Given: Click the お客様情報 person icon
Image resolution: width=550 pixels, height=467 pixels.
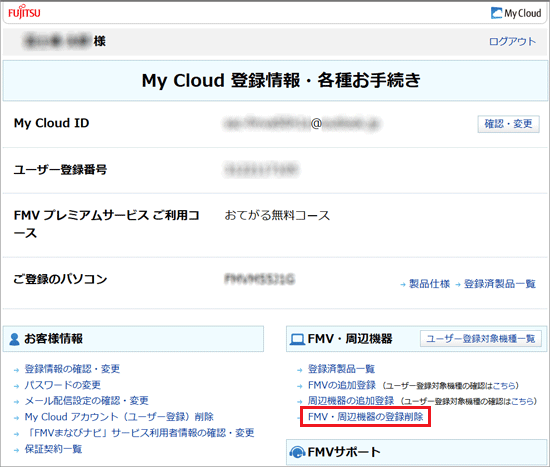Looking at the screenshot, I should tap(14, 339).
